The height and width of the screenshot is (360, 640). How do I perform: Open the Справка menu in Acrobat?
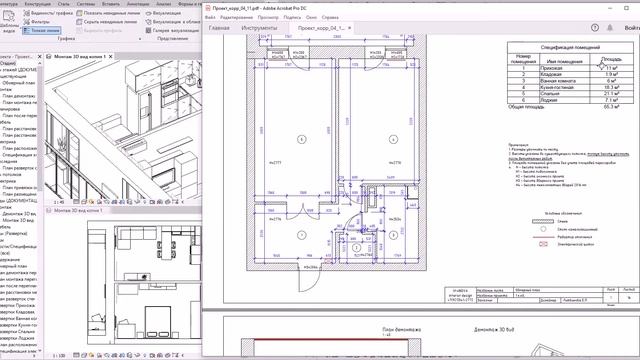click(x=330, y=18)
